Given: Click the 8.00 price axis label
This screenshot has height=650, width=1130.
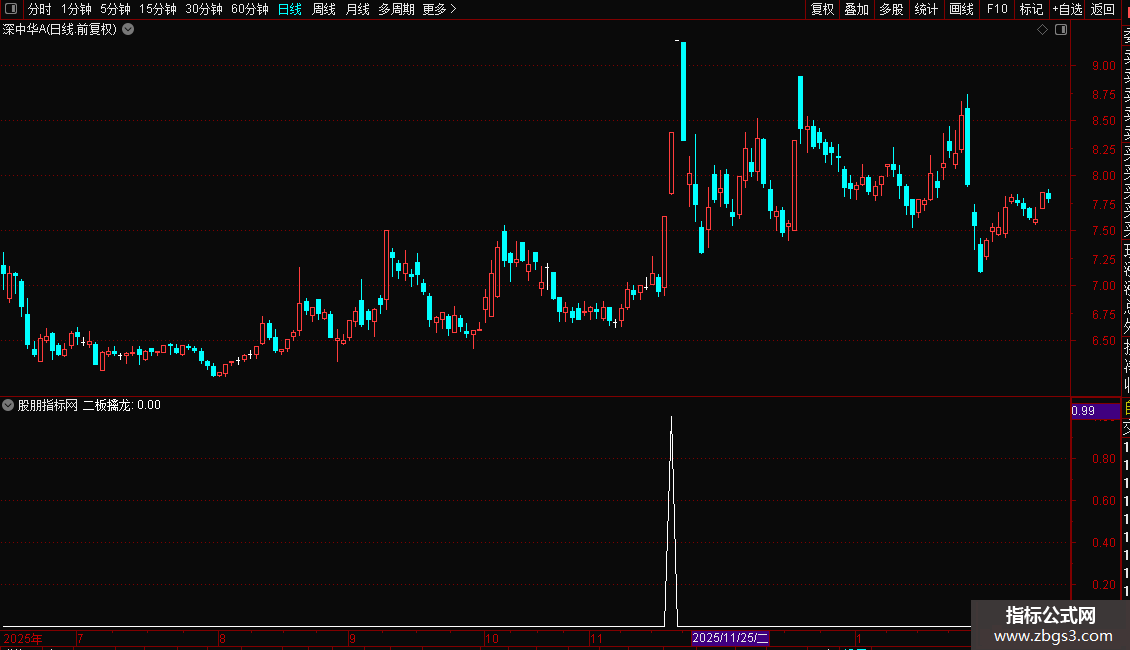Looking at the screenshot, I should click(1103, 176).
